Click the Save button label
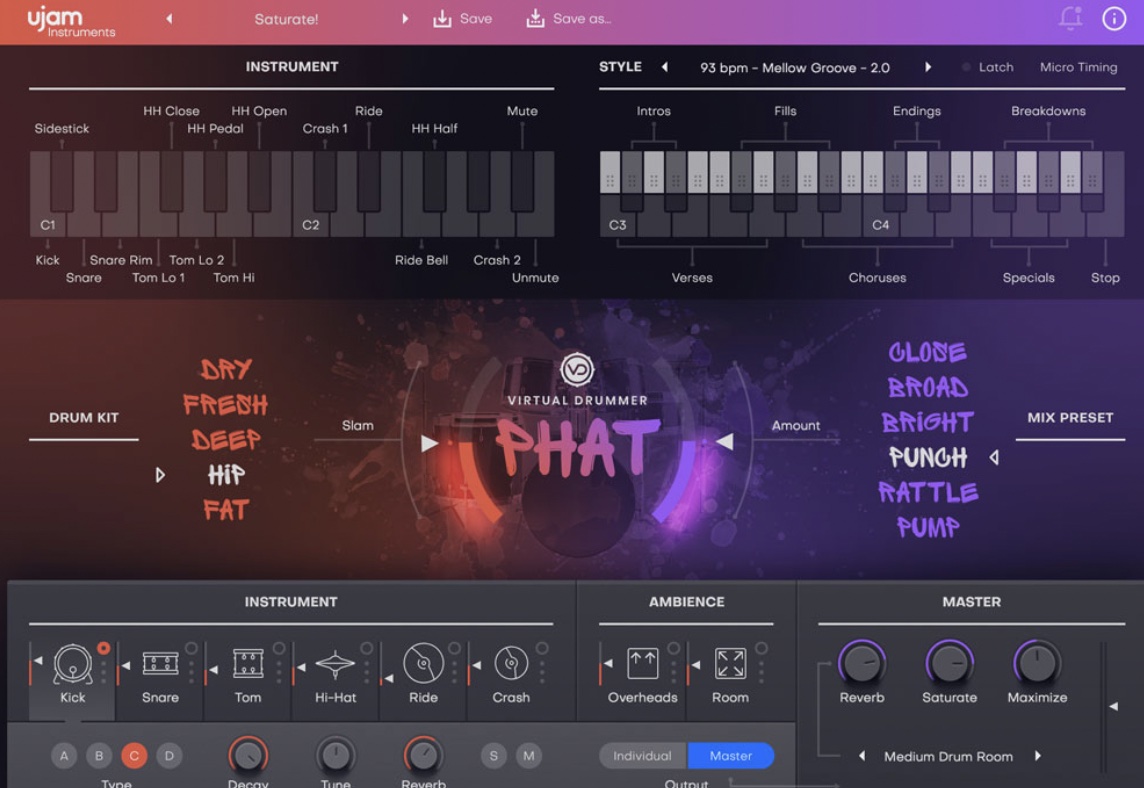This screenshot has height=788, width=1144. pos(476,18)
